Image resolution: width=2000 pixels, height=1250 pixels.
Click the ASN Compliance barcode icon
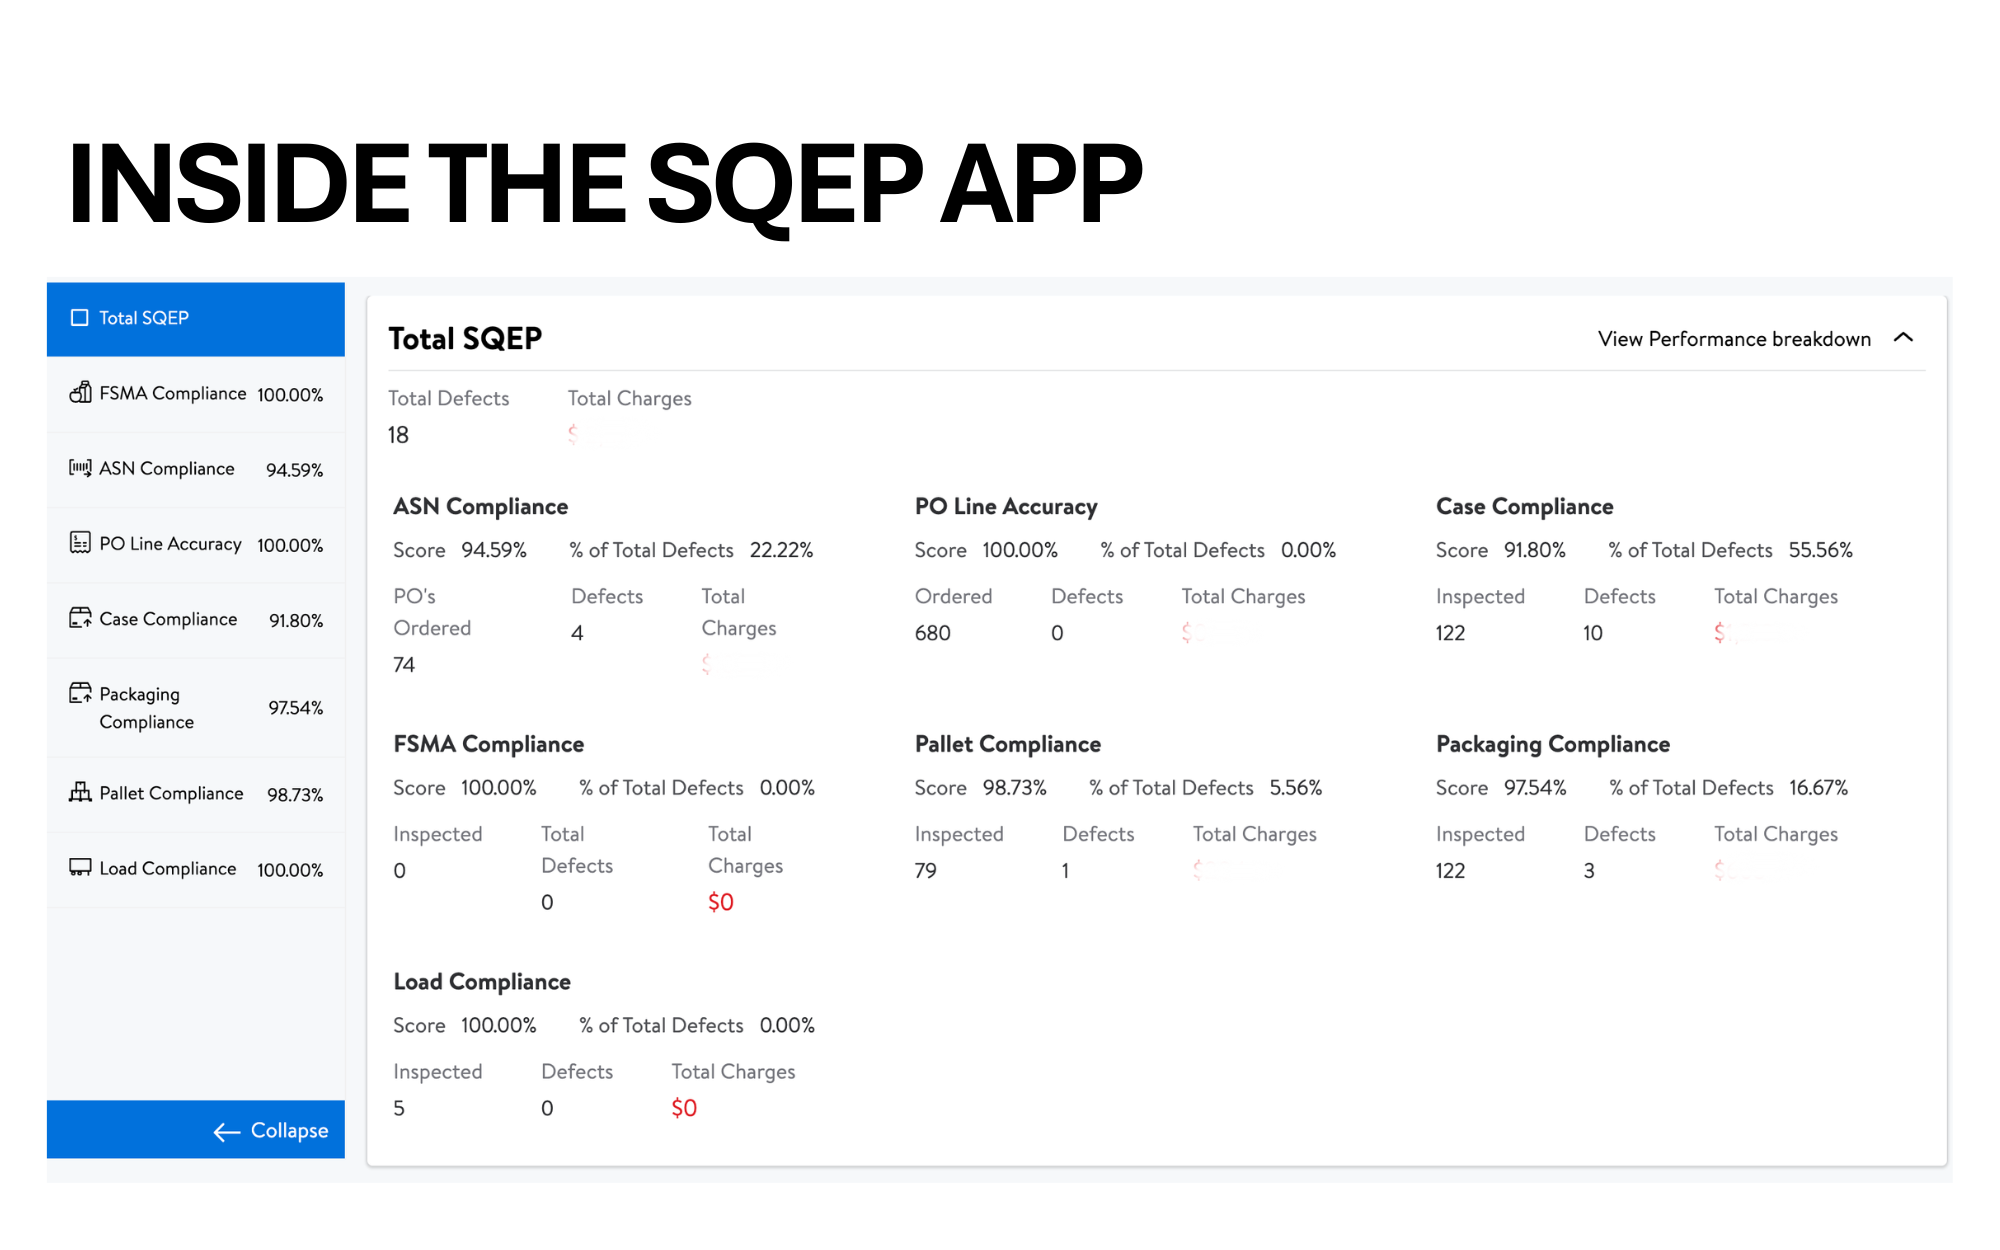tap(80, 468)
